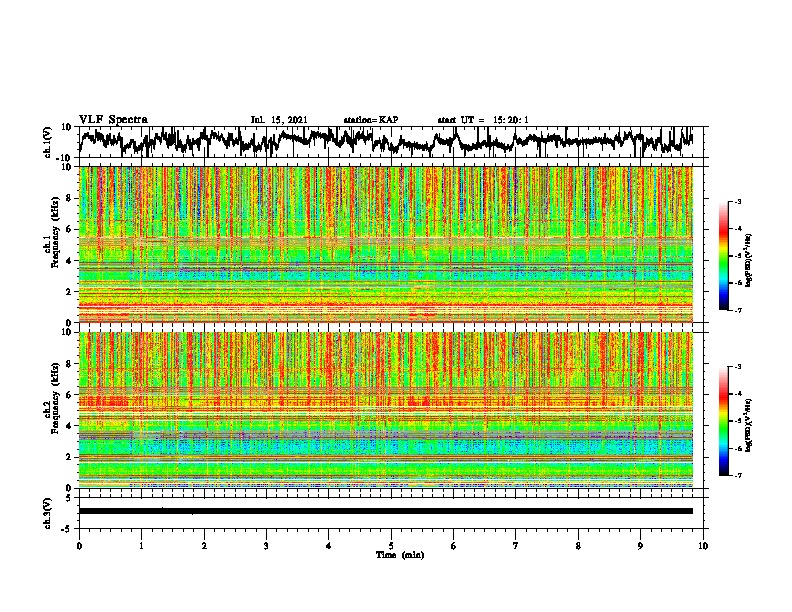Viewport: 792px width, 612px height.
Task: Click the "-7" label on ch.2 color scale
Action: 738,476
